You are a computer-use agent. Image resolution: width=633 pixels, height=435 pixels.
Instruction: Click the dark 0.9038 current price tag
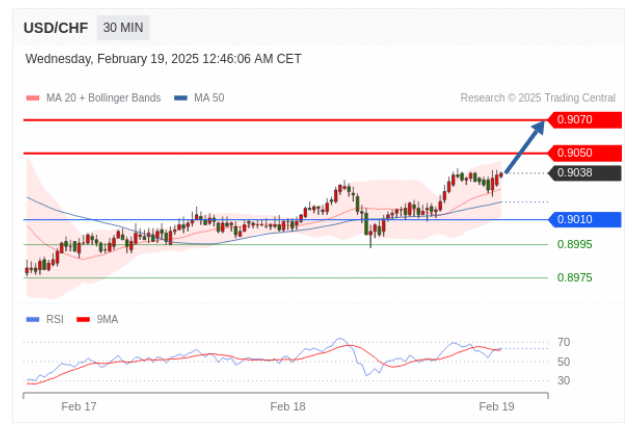tap(585, 173)
